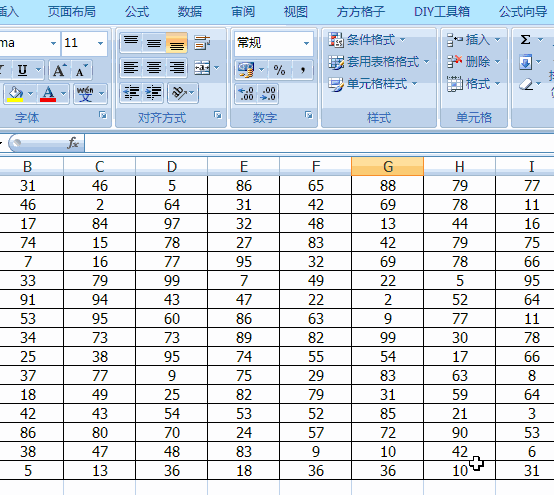Click the wrap text icon
The height and width of the screenshot is (495, 554).
point(202,43)
